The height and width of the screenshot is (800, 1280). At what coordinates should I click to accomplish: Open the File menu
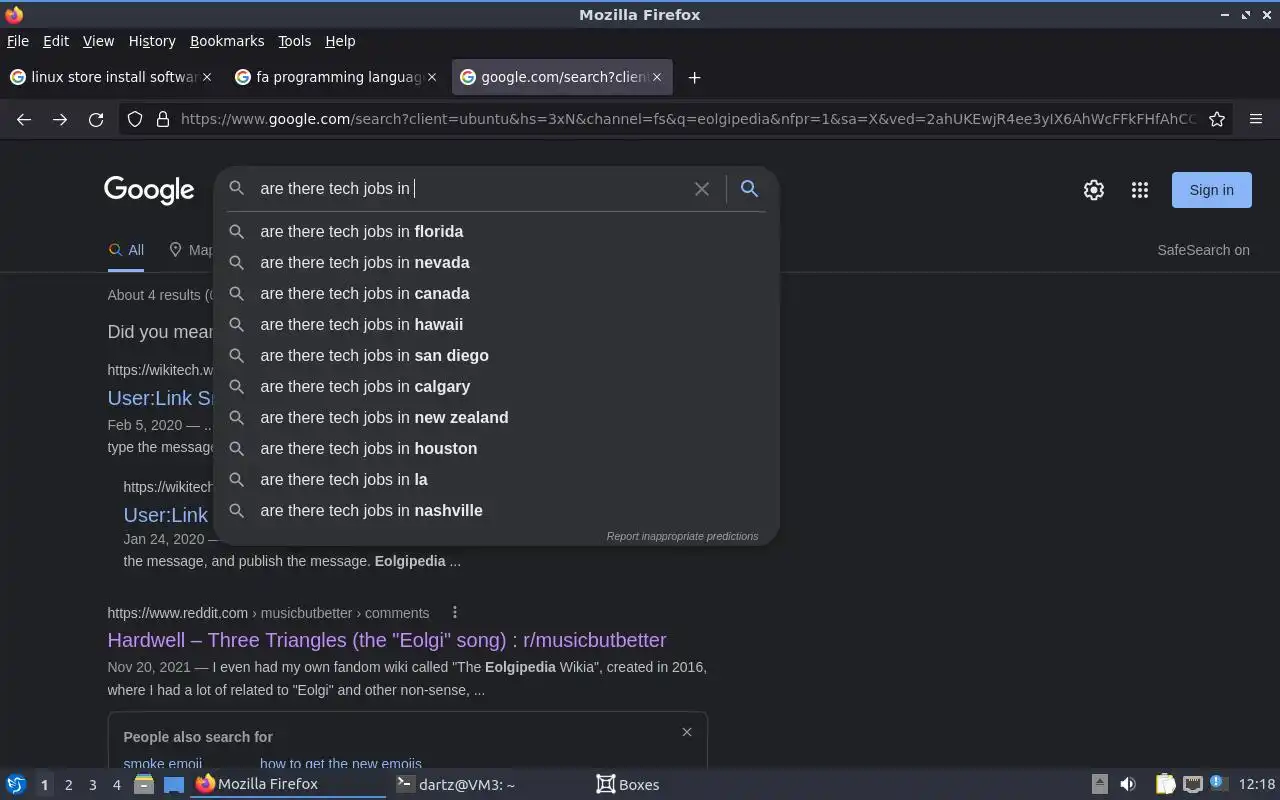(x=18, y=41)
